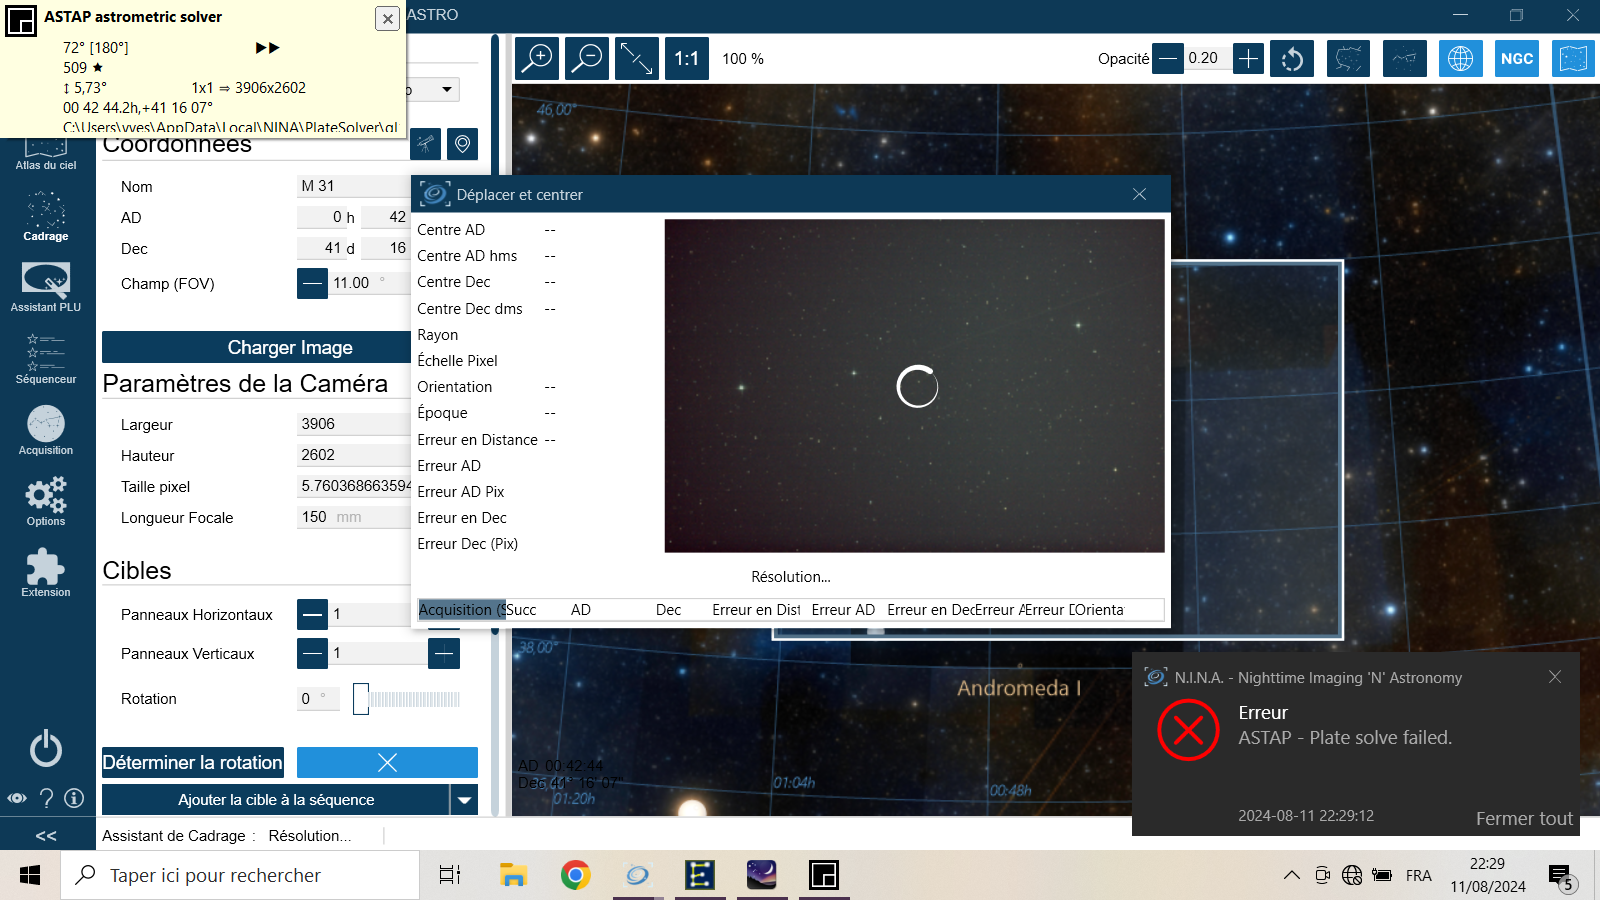This screenshot has height=900, width=1600.
Task: Open the Séquenceur sidebar tab
Action: (46, 359)
